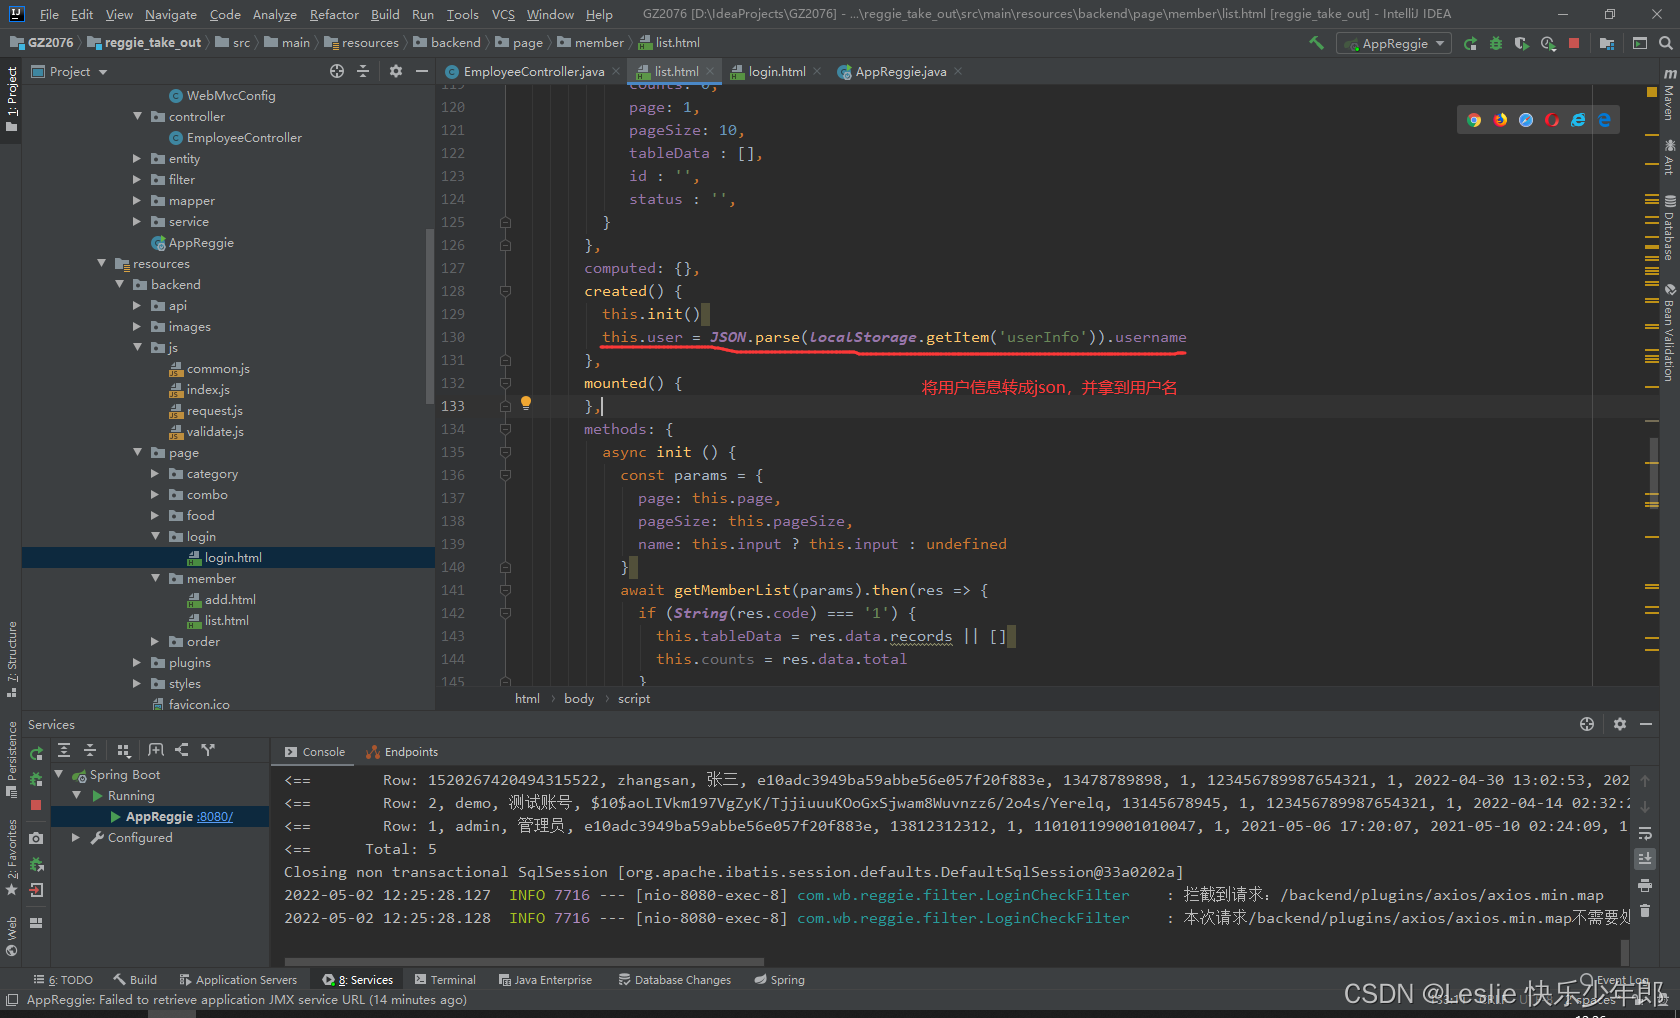
Task: Open Group By options in Services
Action: tap(123, 750)
